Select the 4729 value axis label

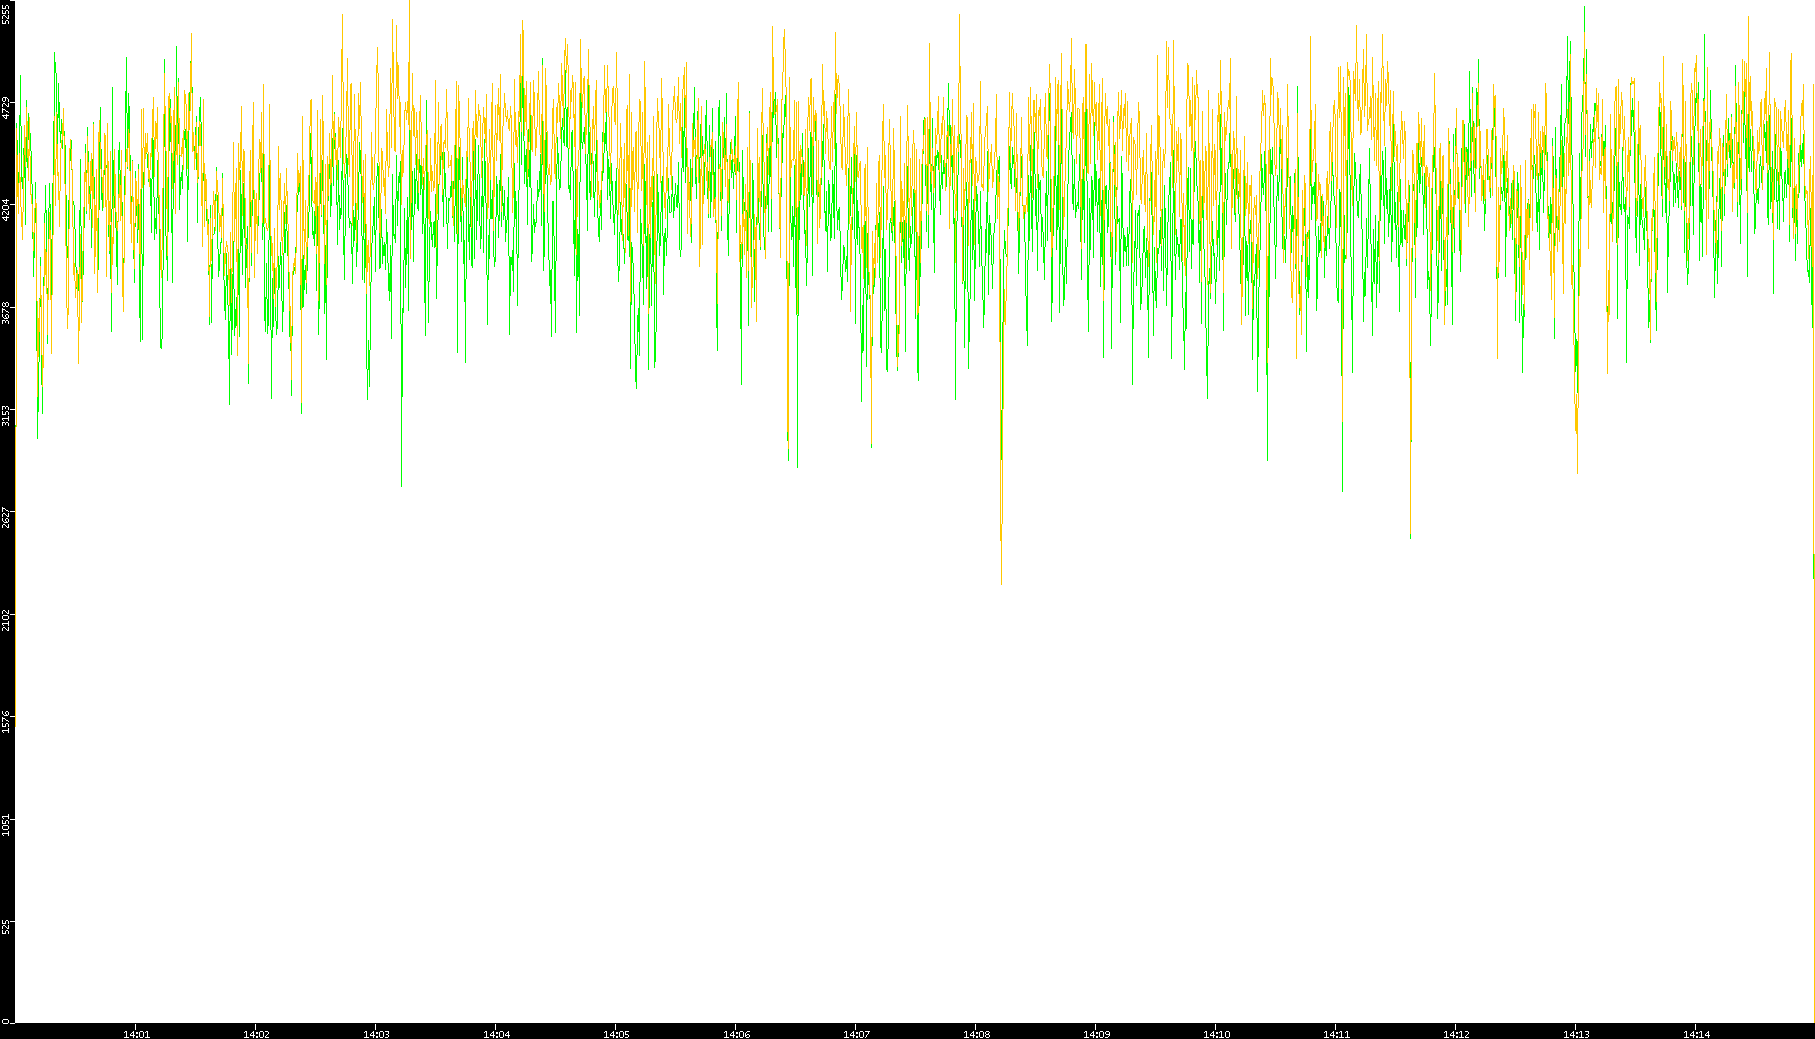click(7, 107)
